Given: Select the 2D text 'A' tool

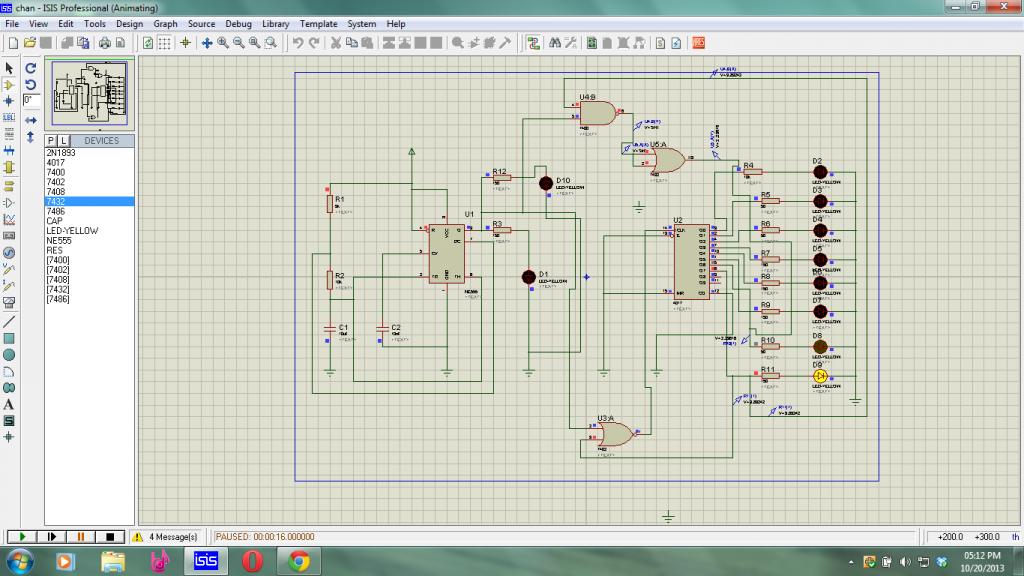Looking at the screenshot, I should coord(9,404).
